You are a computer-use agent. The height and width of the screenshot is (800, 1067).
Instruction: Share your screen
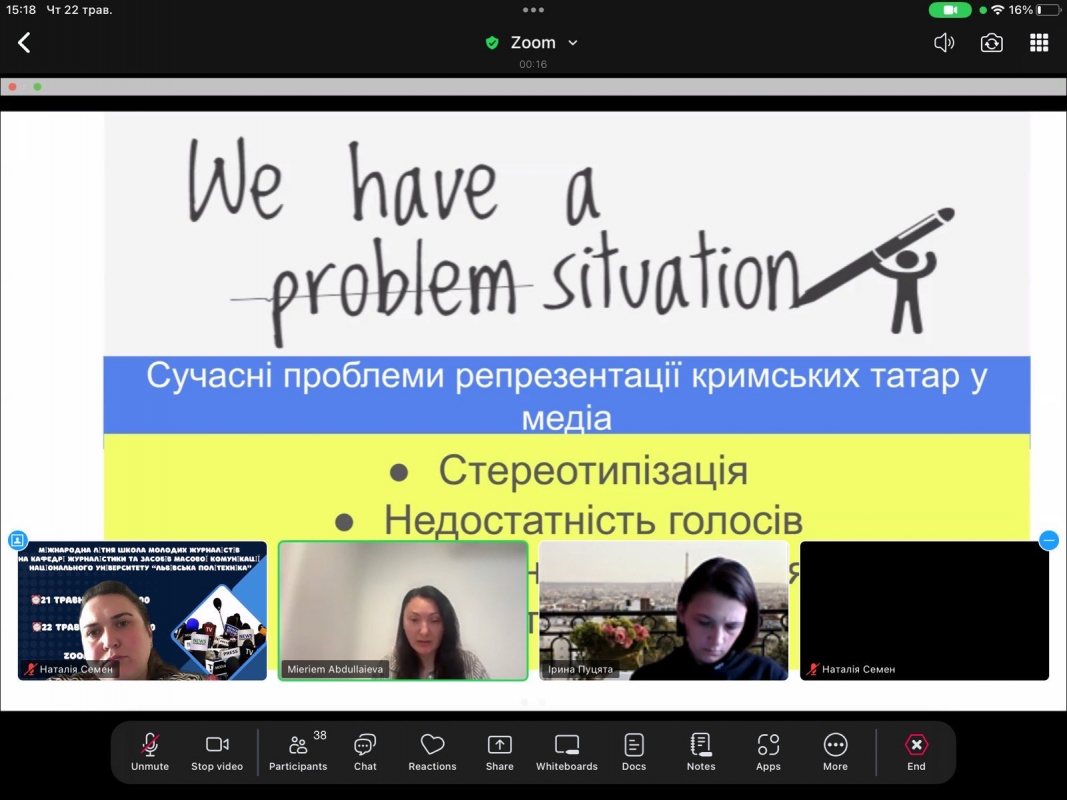pyautogui.click(x=499, y=751)
